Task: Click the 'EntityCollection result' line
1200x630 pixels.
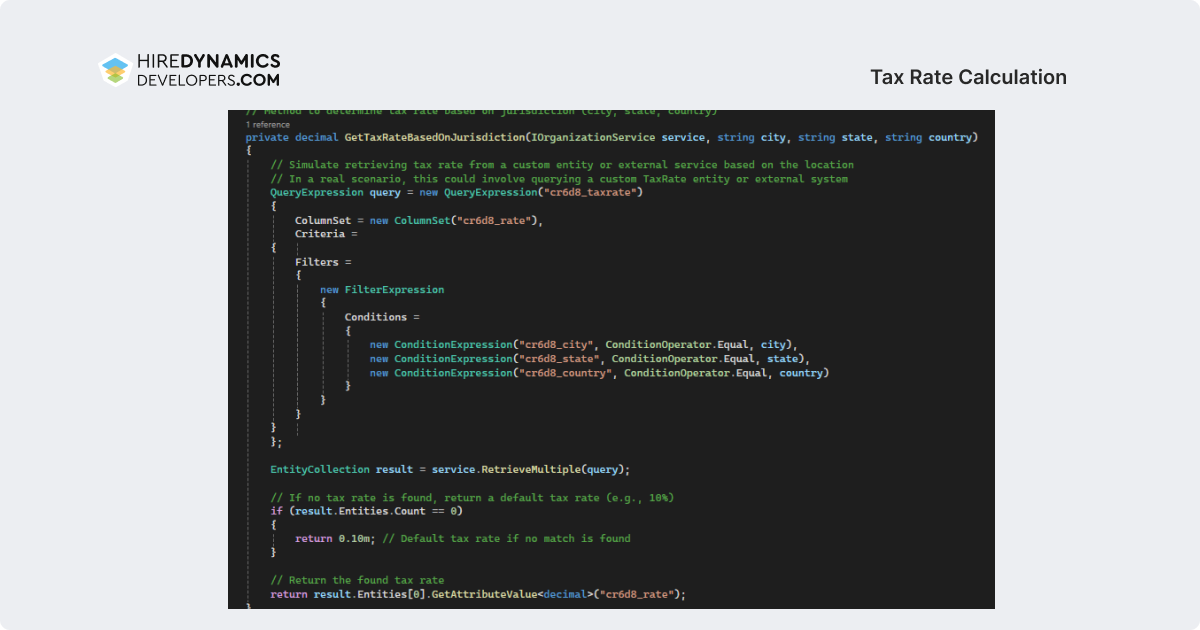Action: click(450, 469)
